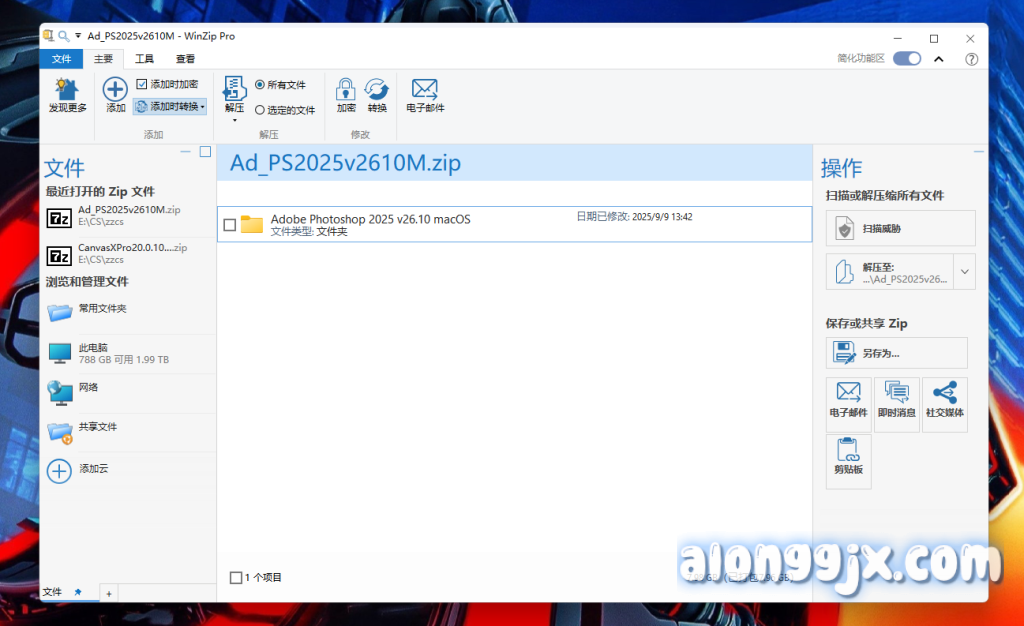
Task: Toggle the Simplified Ribbon (简化功能区) switch
Action: pyautogui.click(x=907, y=59)
